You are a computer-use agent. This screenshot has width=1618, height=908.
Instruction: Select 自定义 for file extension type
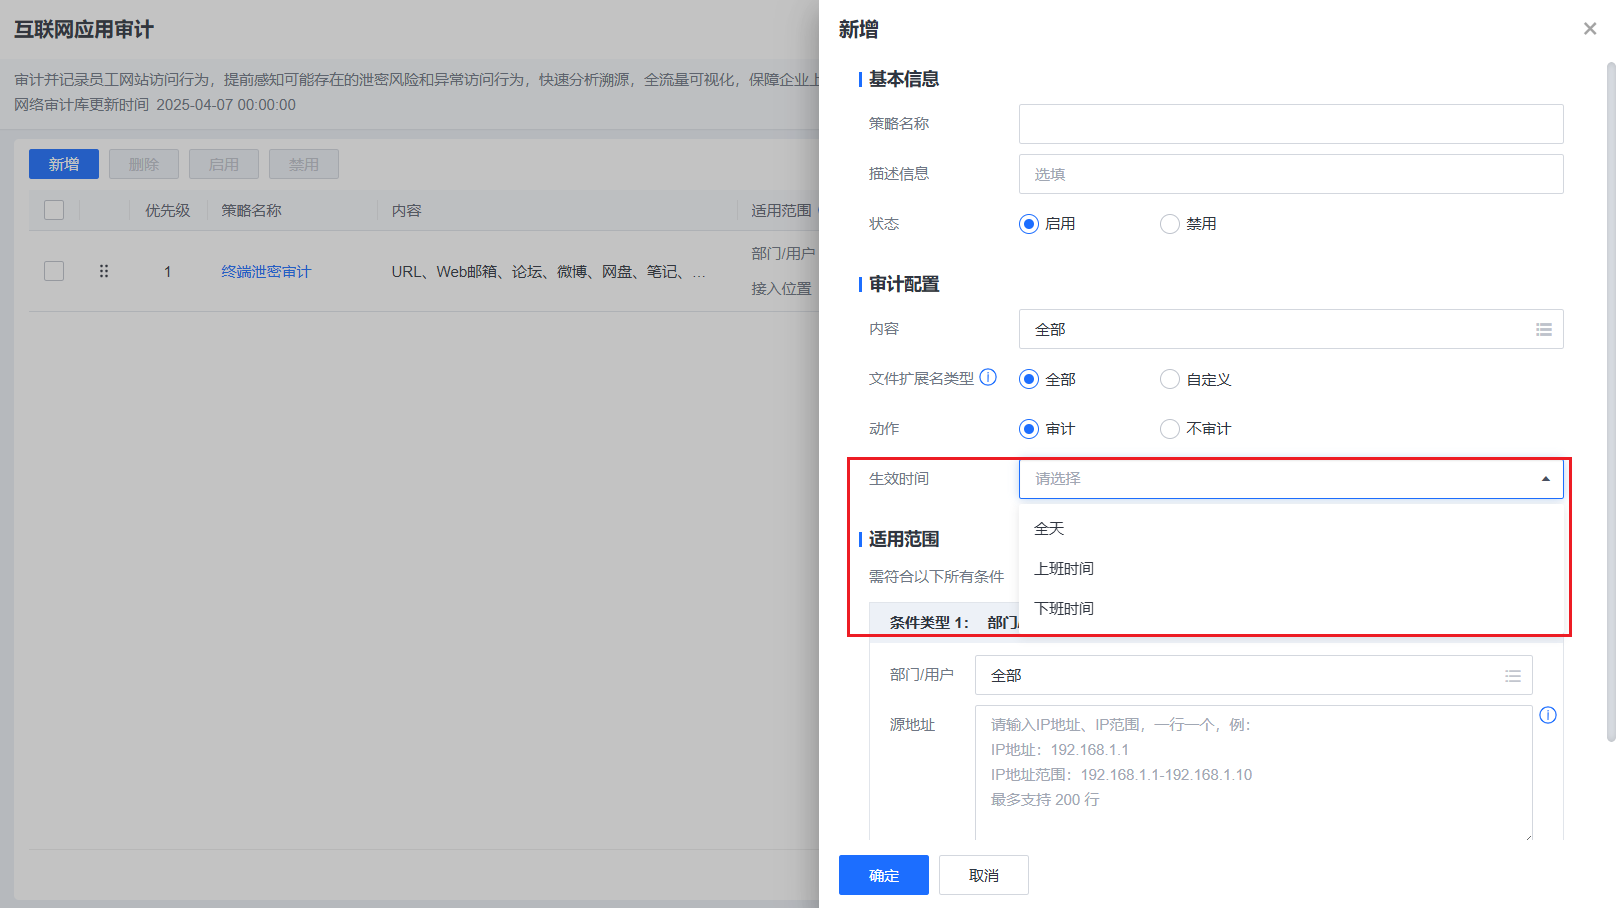pyautogui.click(x=1169, y=379)
